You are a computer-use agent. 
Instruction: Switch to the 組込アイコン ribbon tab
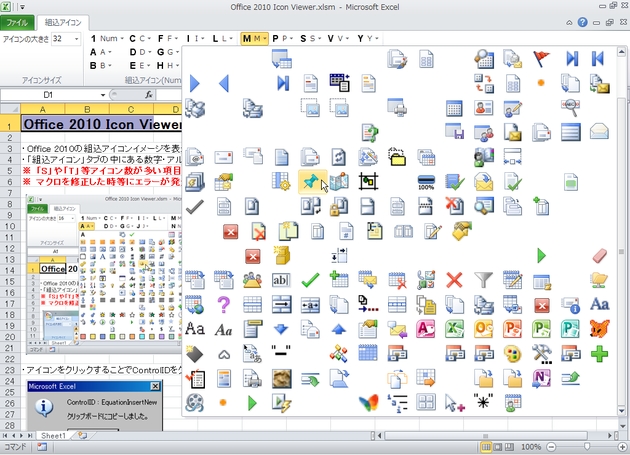coord(63,22)
